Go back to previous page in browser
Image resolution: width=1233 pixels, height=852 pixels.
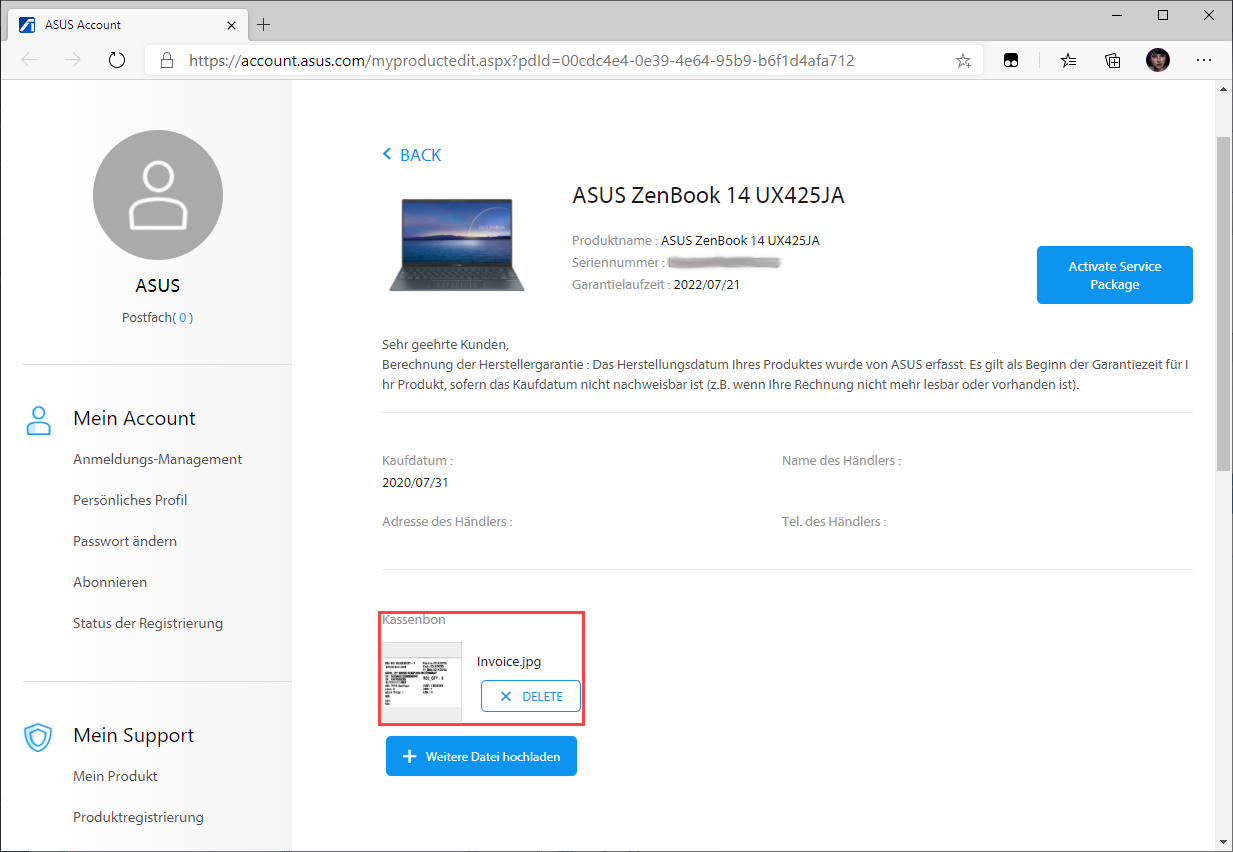click(29, 60)
